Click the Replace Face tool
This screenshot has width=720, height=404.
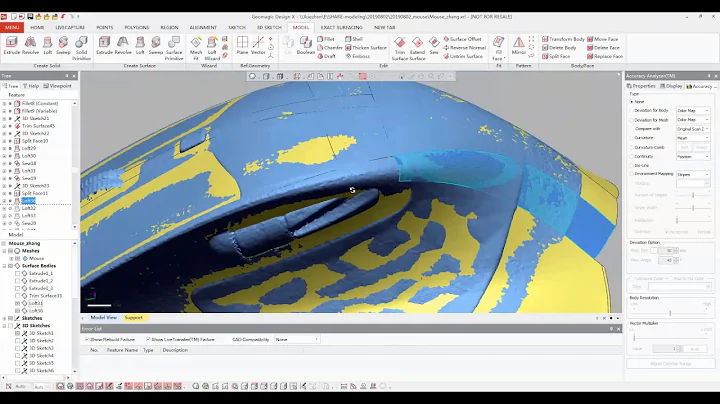[605, 56]
